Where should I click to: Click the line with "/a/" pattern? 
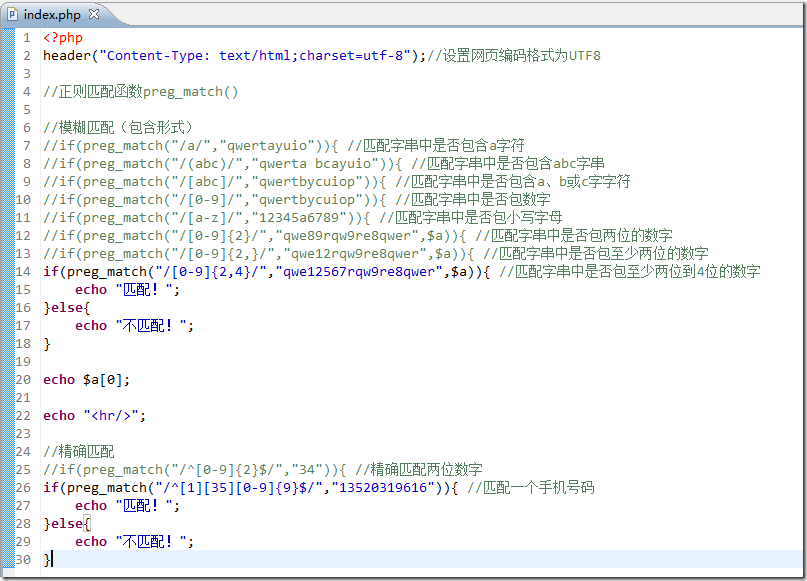[284, 146]
